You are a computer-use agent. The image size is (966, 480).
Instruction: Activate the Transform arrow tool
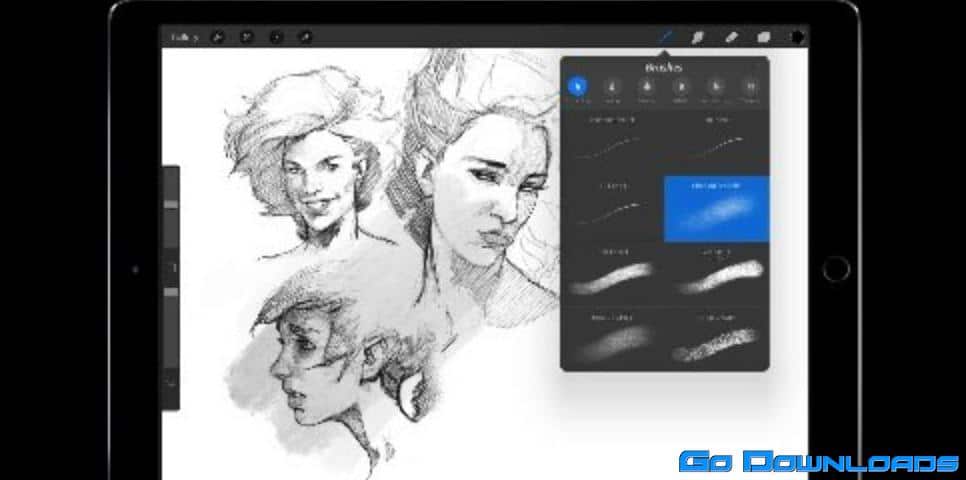click(305, 38)
